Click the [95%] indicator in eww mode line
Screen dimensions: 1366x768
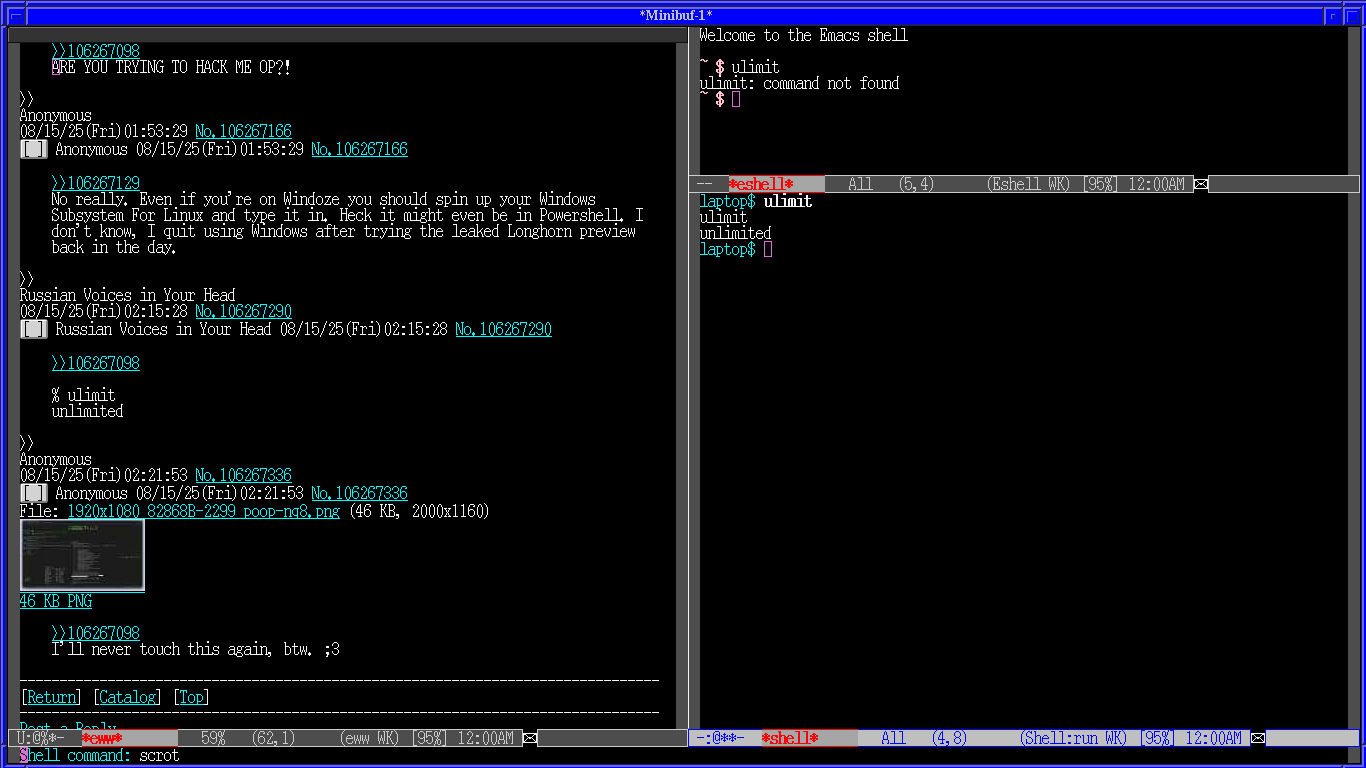pyautogui.click(x=431, y=739)
